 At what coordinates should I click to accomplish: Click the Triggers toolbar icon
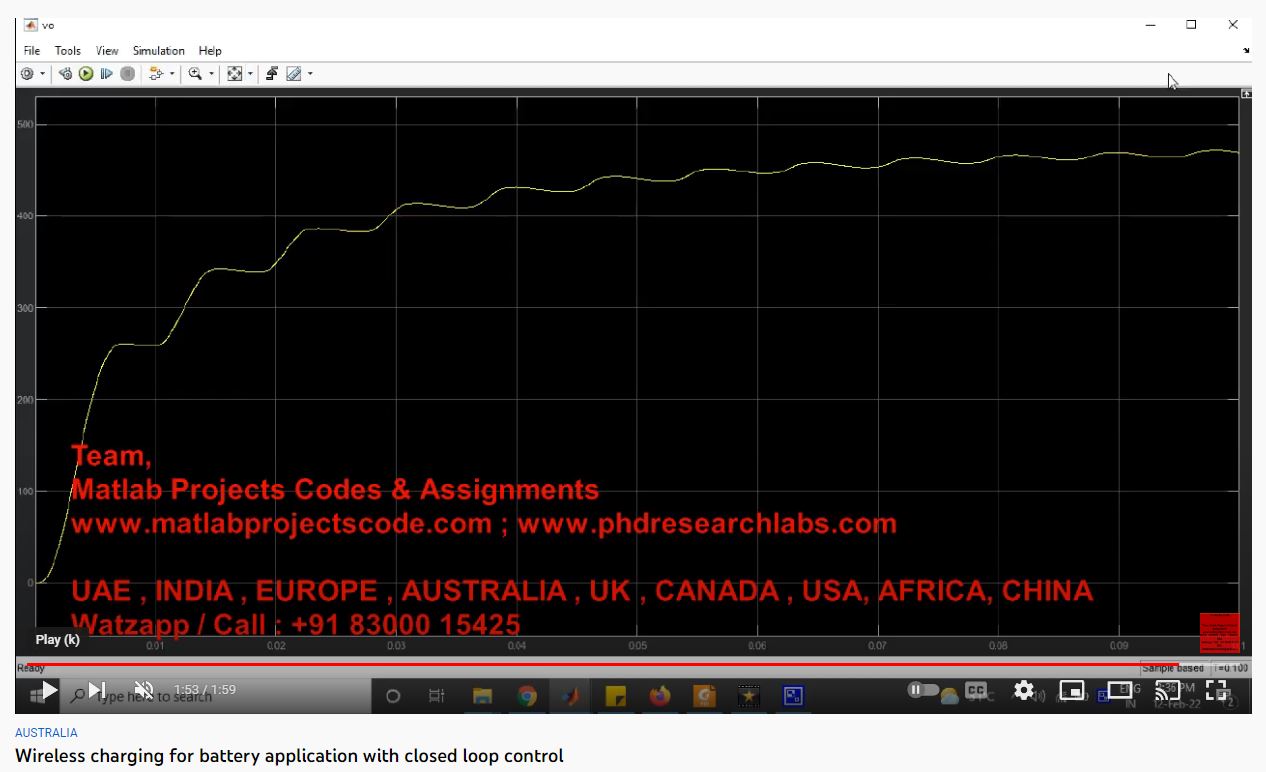[272, 74]
